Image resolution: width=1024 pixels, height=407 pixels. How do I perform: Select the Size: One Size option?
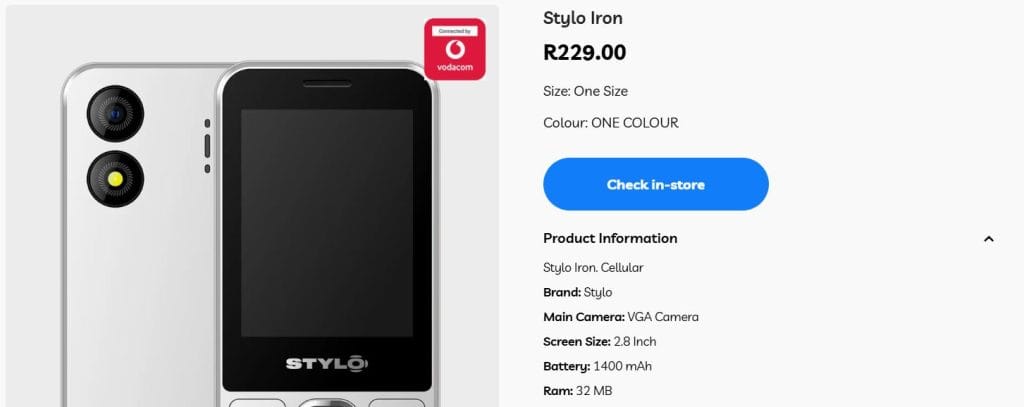[x=585, y=91]
